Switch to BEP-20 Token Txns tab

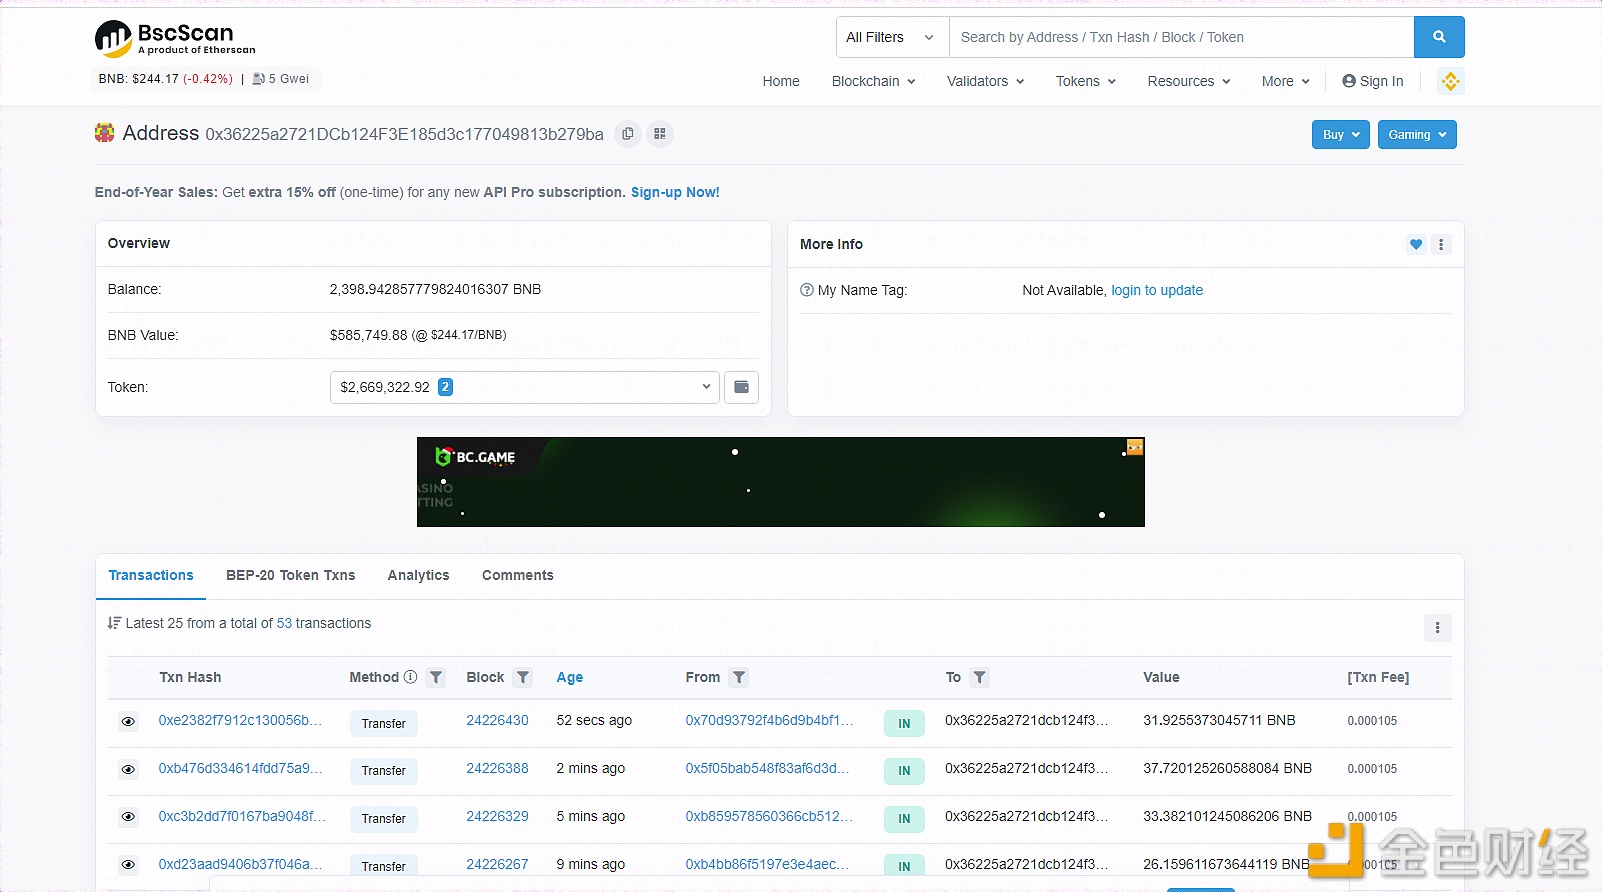291,575
